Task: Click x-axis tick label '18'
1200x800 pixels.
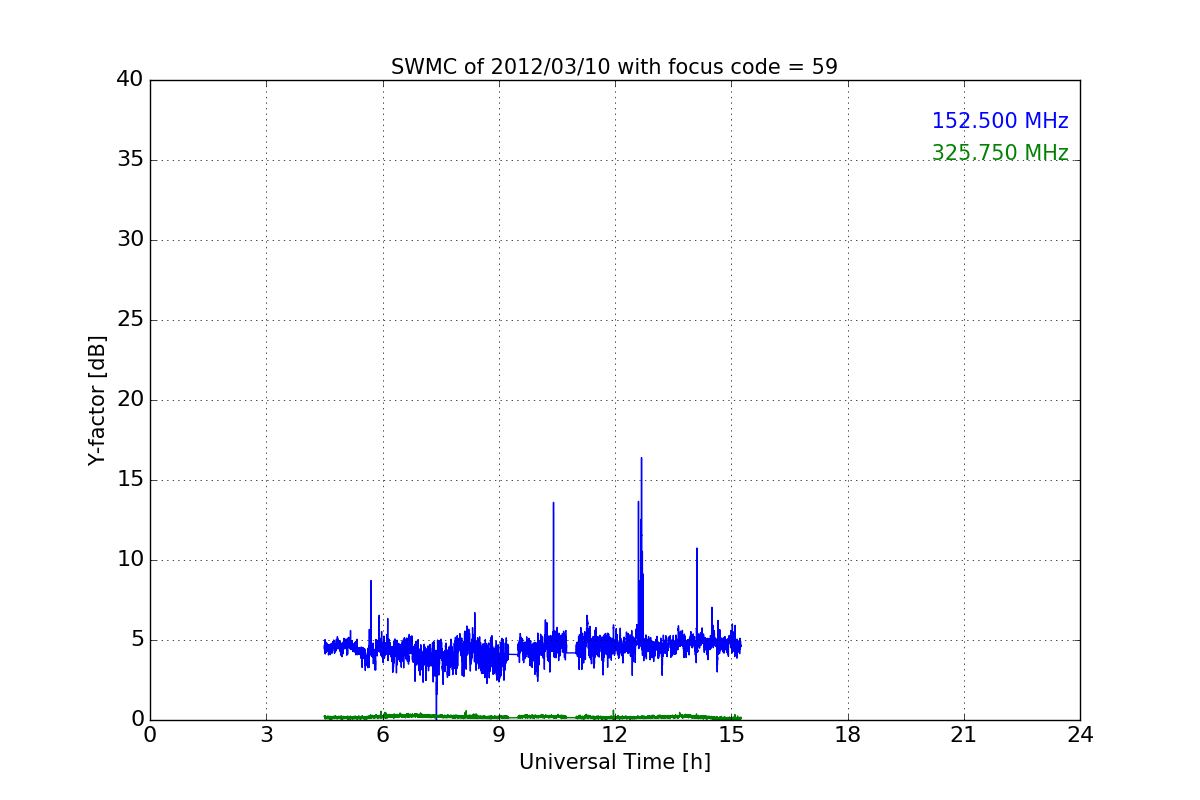Action: (x=848, y=735)
